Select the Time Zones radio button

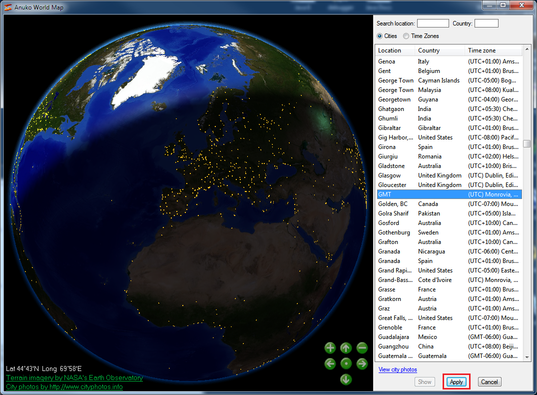(x=406, y=36)
